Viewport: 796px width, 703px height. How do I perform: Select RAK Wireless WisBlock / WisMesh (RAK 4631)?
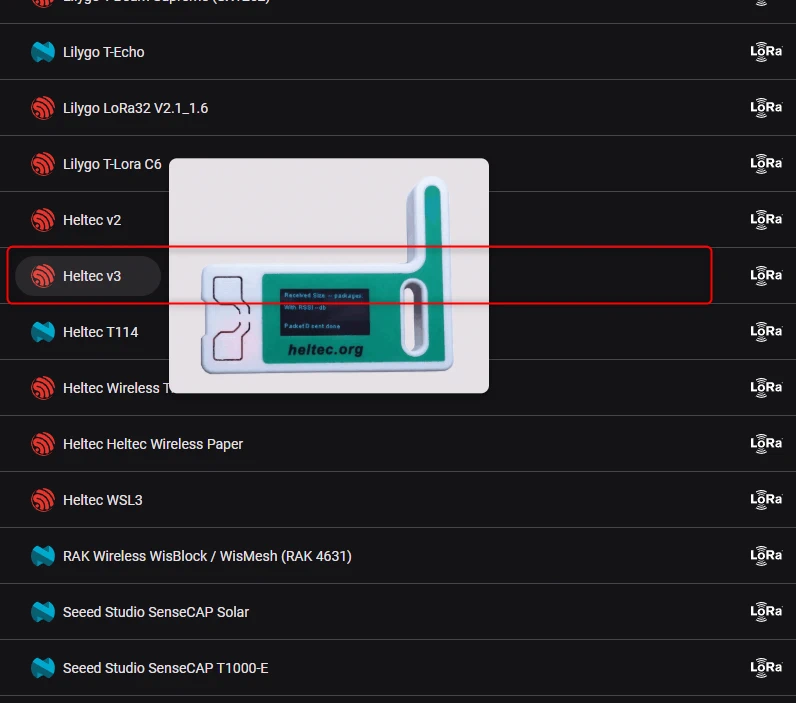[x=398, y=556]
